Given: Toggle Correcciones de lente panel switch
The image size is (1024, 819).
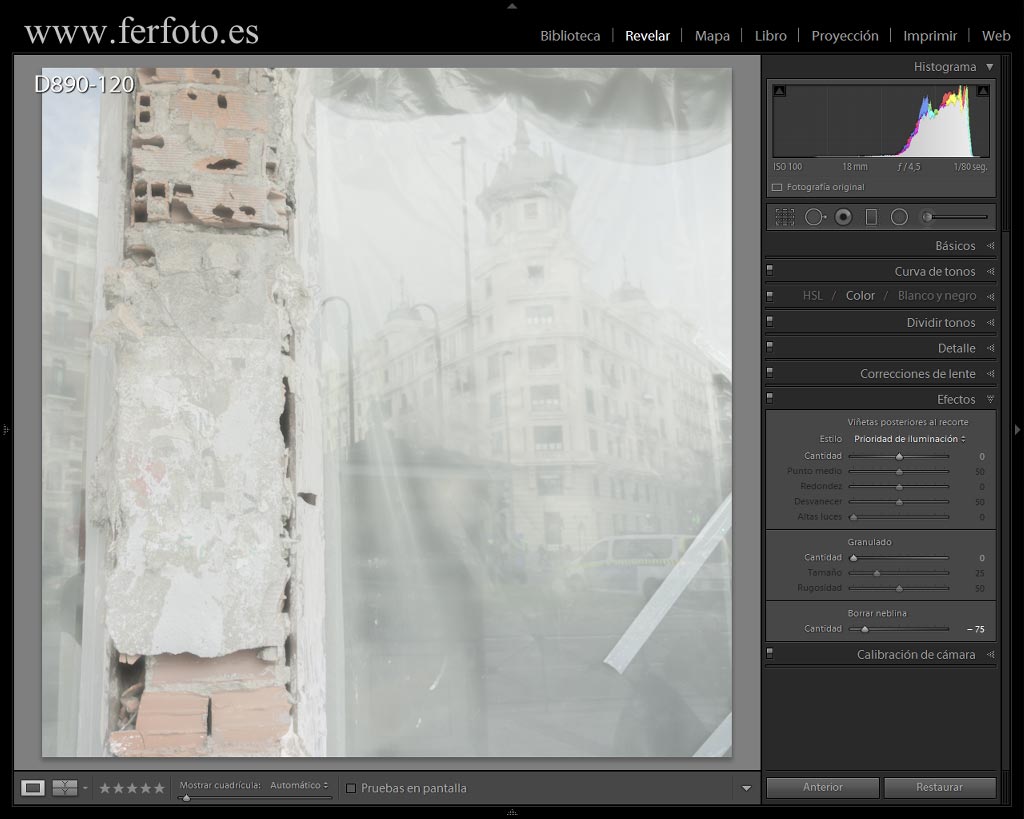Looking at the screenshot, I should (x=770, y=373).
